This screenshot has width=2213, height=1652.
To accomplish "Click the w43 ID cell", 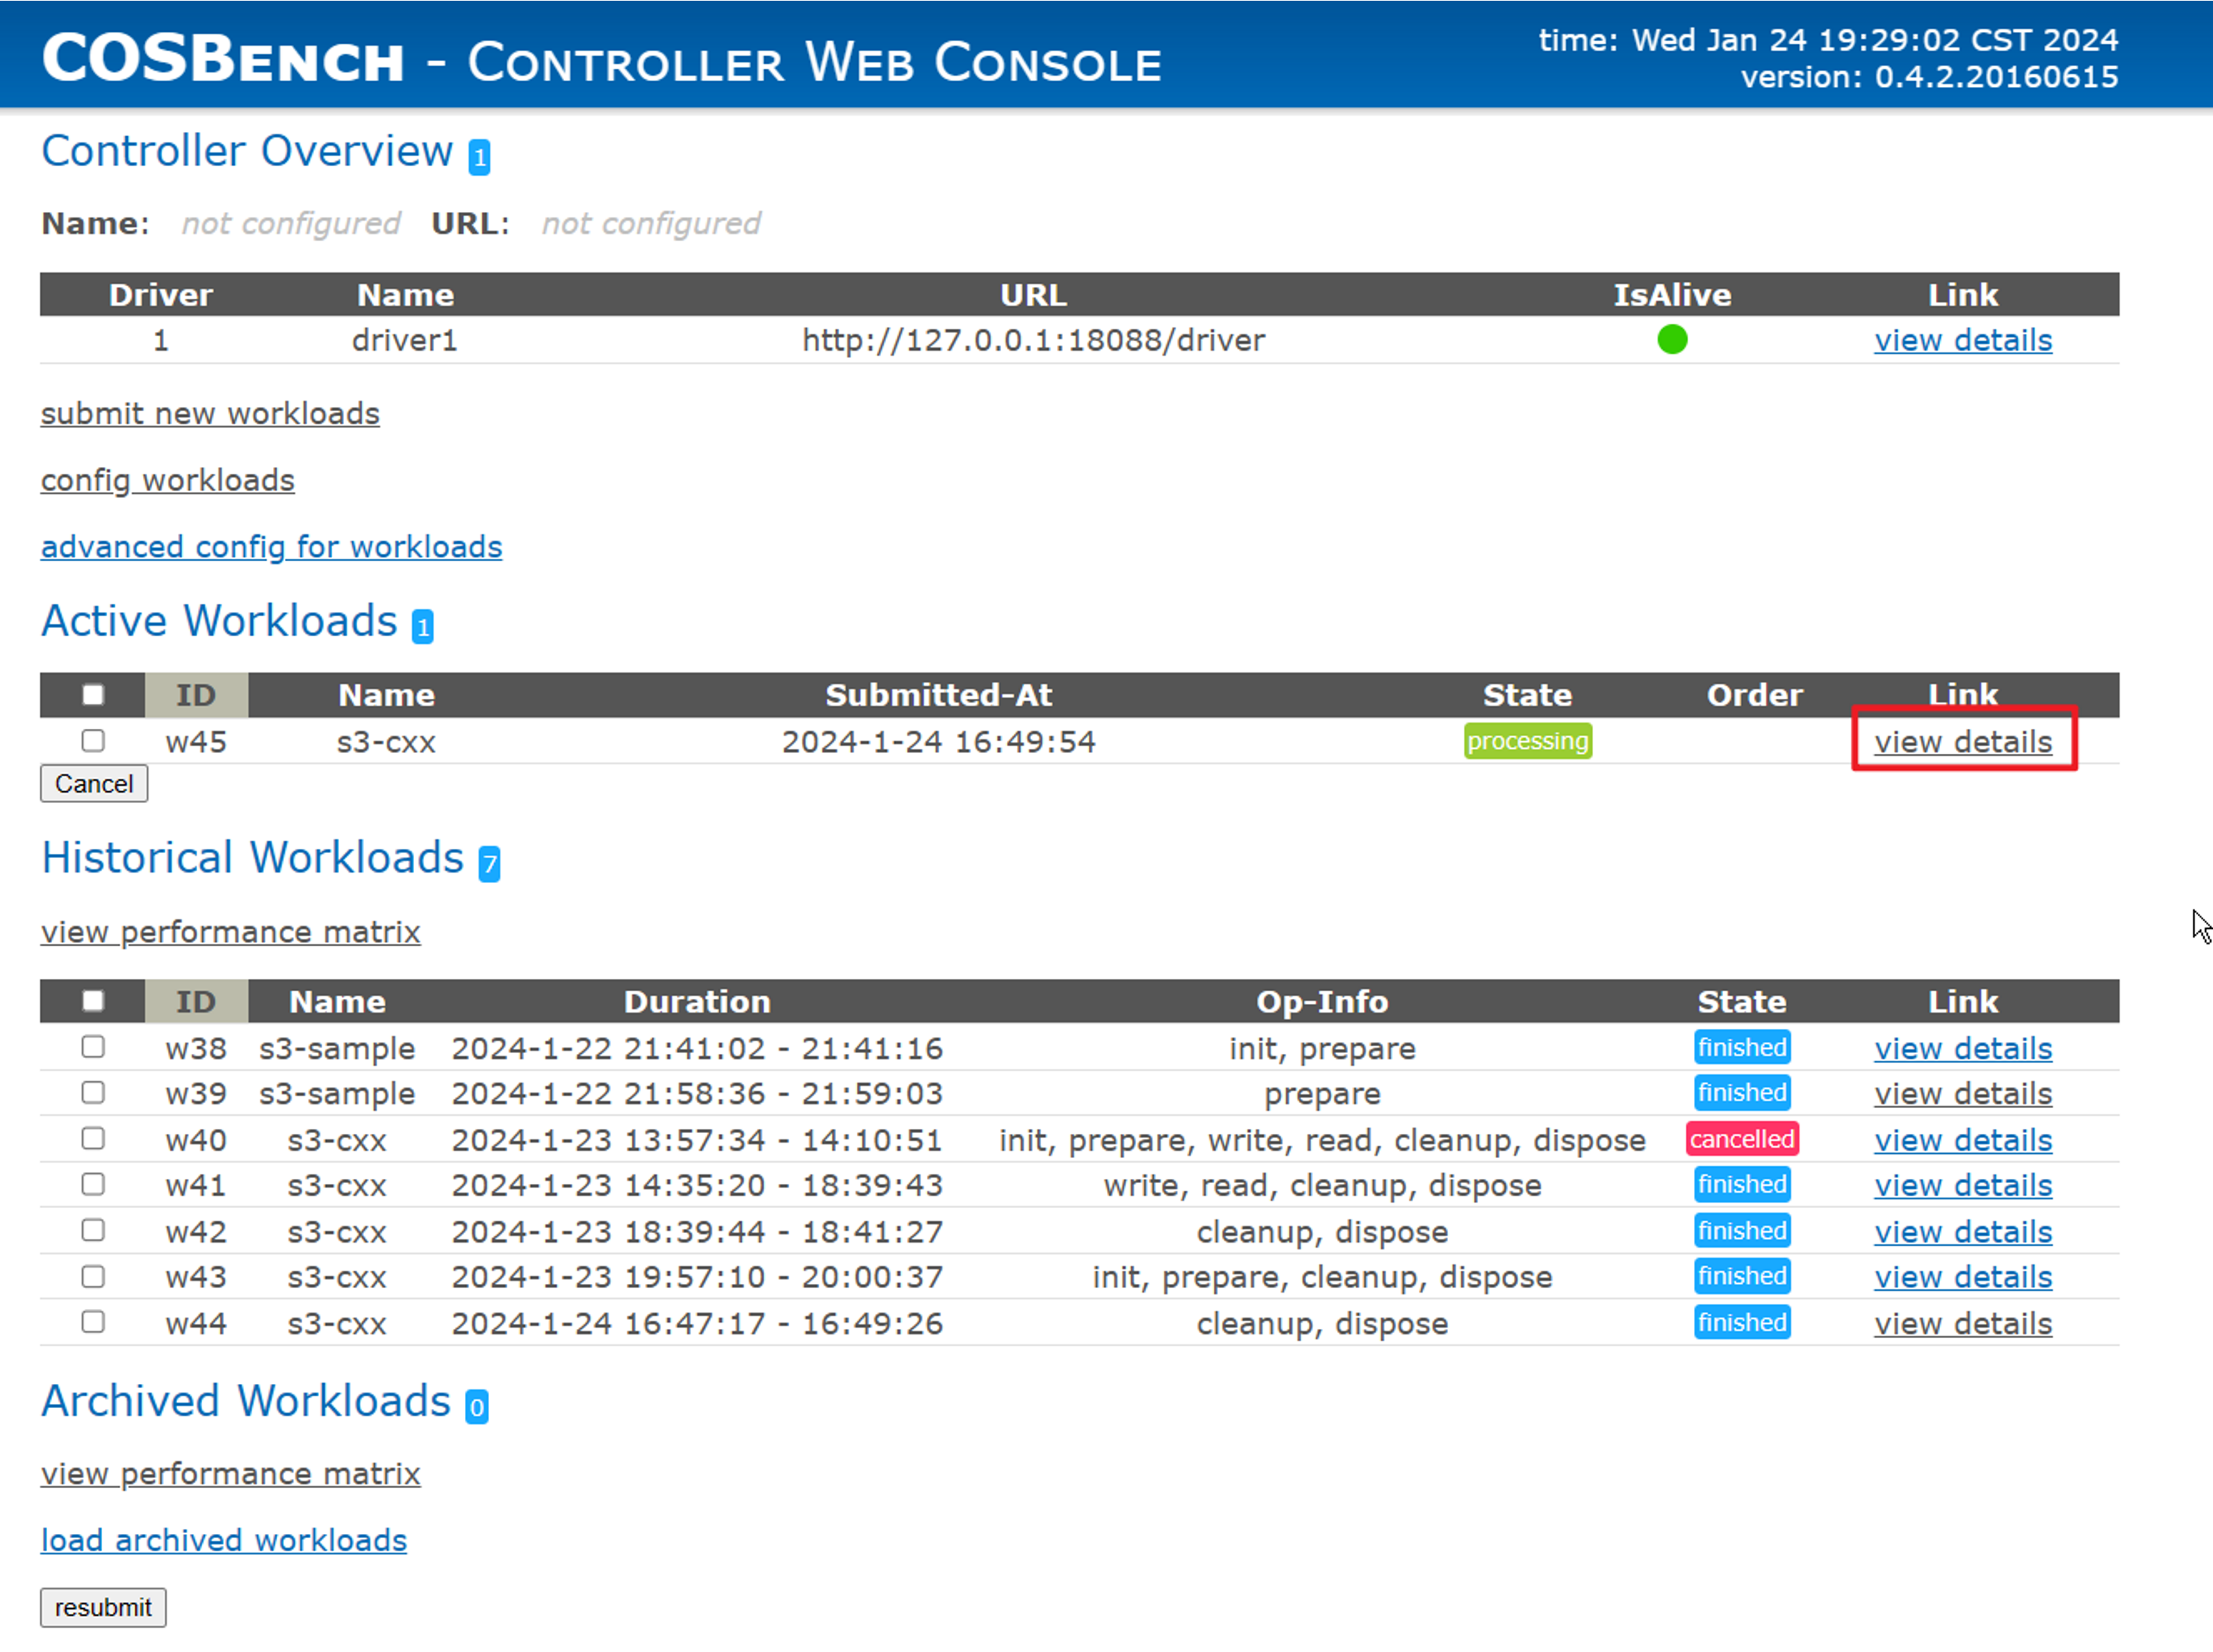I will pyautogui.click(x=196, y=1278).
